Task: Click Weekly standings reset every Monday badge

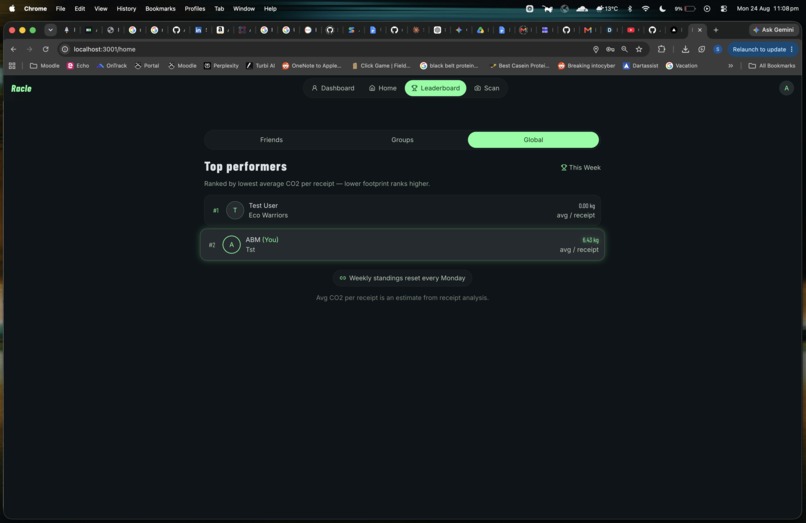Action: pyautogui.click(x=402, y=278)
